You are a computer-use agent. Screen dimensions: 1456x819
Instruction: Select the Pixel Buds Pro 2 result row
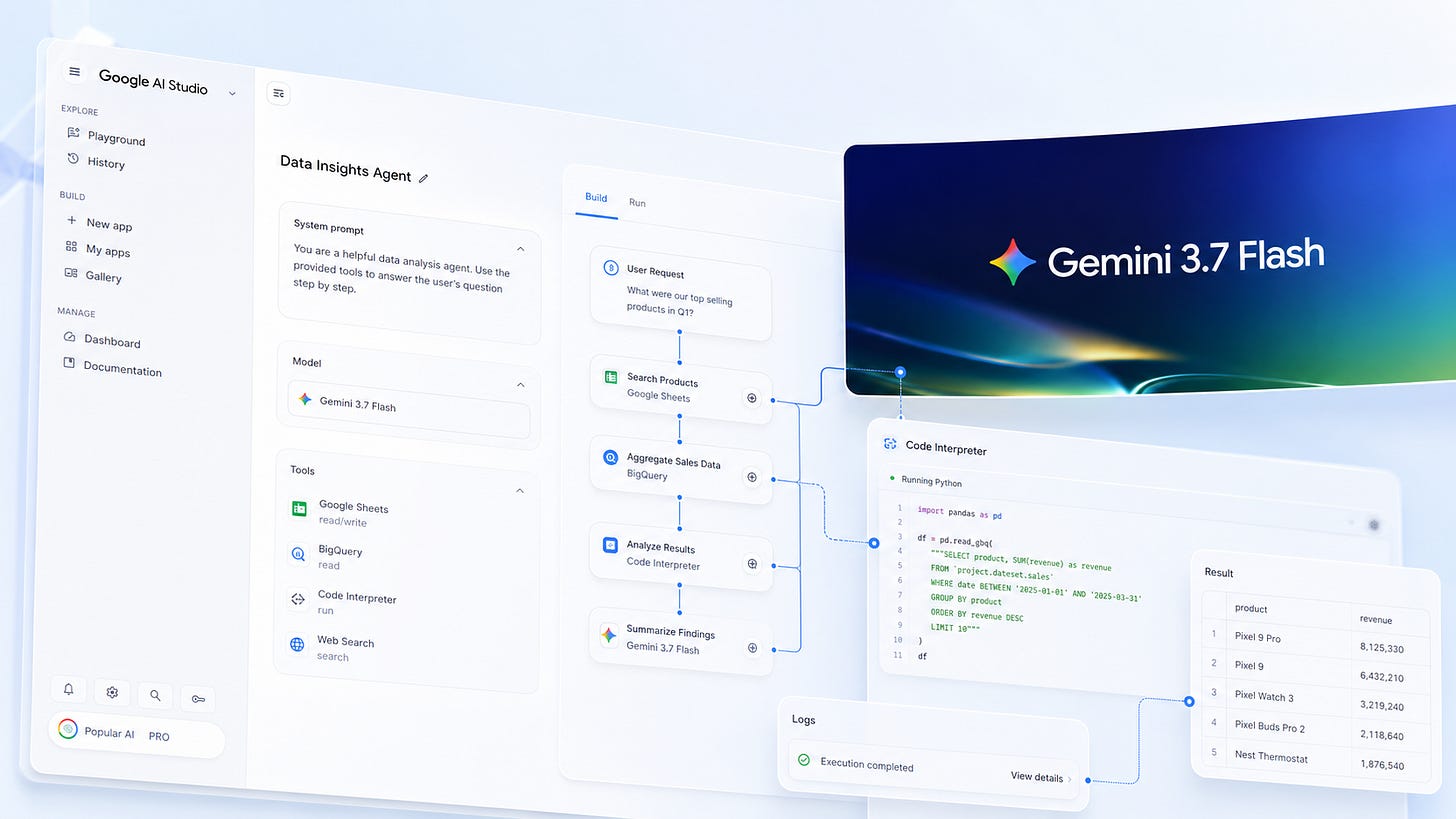[1315, 728]
